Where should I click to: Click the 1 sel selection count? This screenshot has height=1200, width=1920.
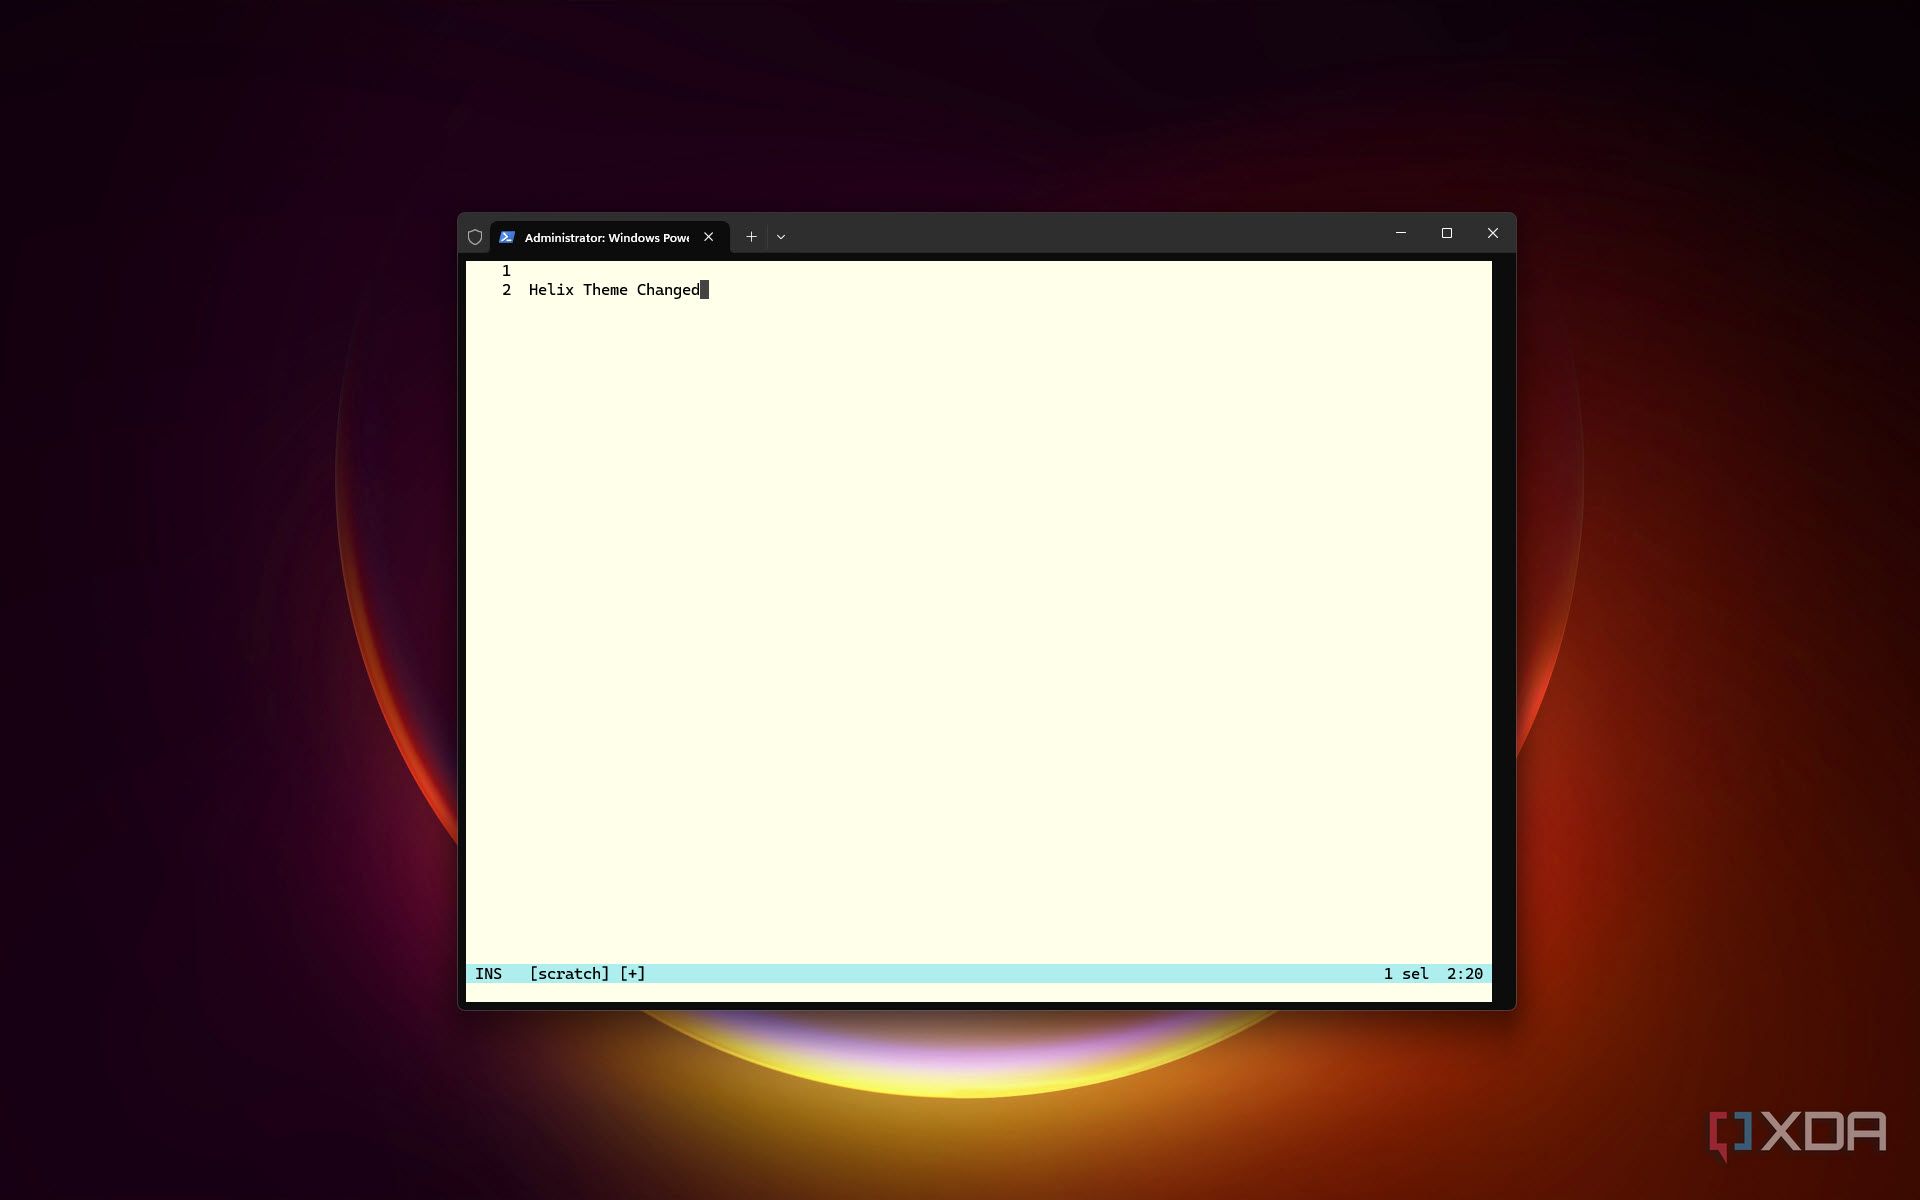click(1405, 974)
